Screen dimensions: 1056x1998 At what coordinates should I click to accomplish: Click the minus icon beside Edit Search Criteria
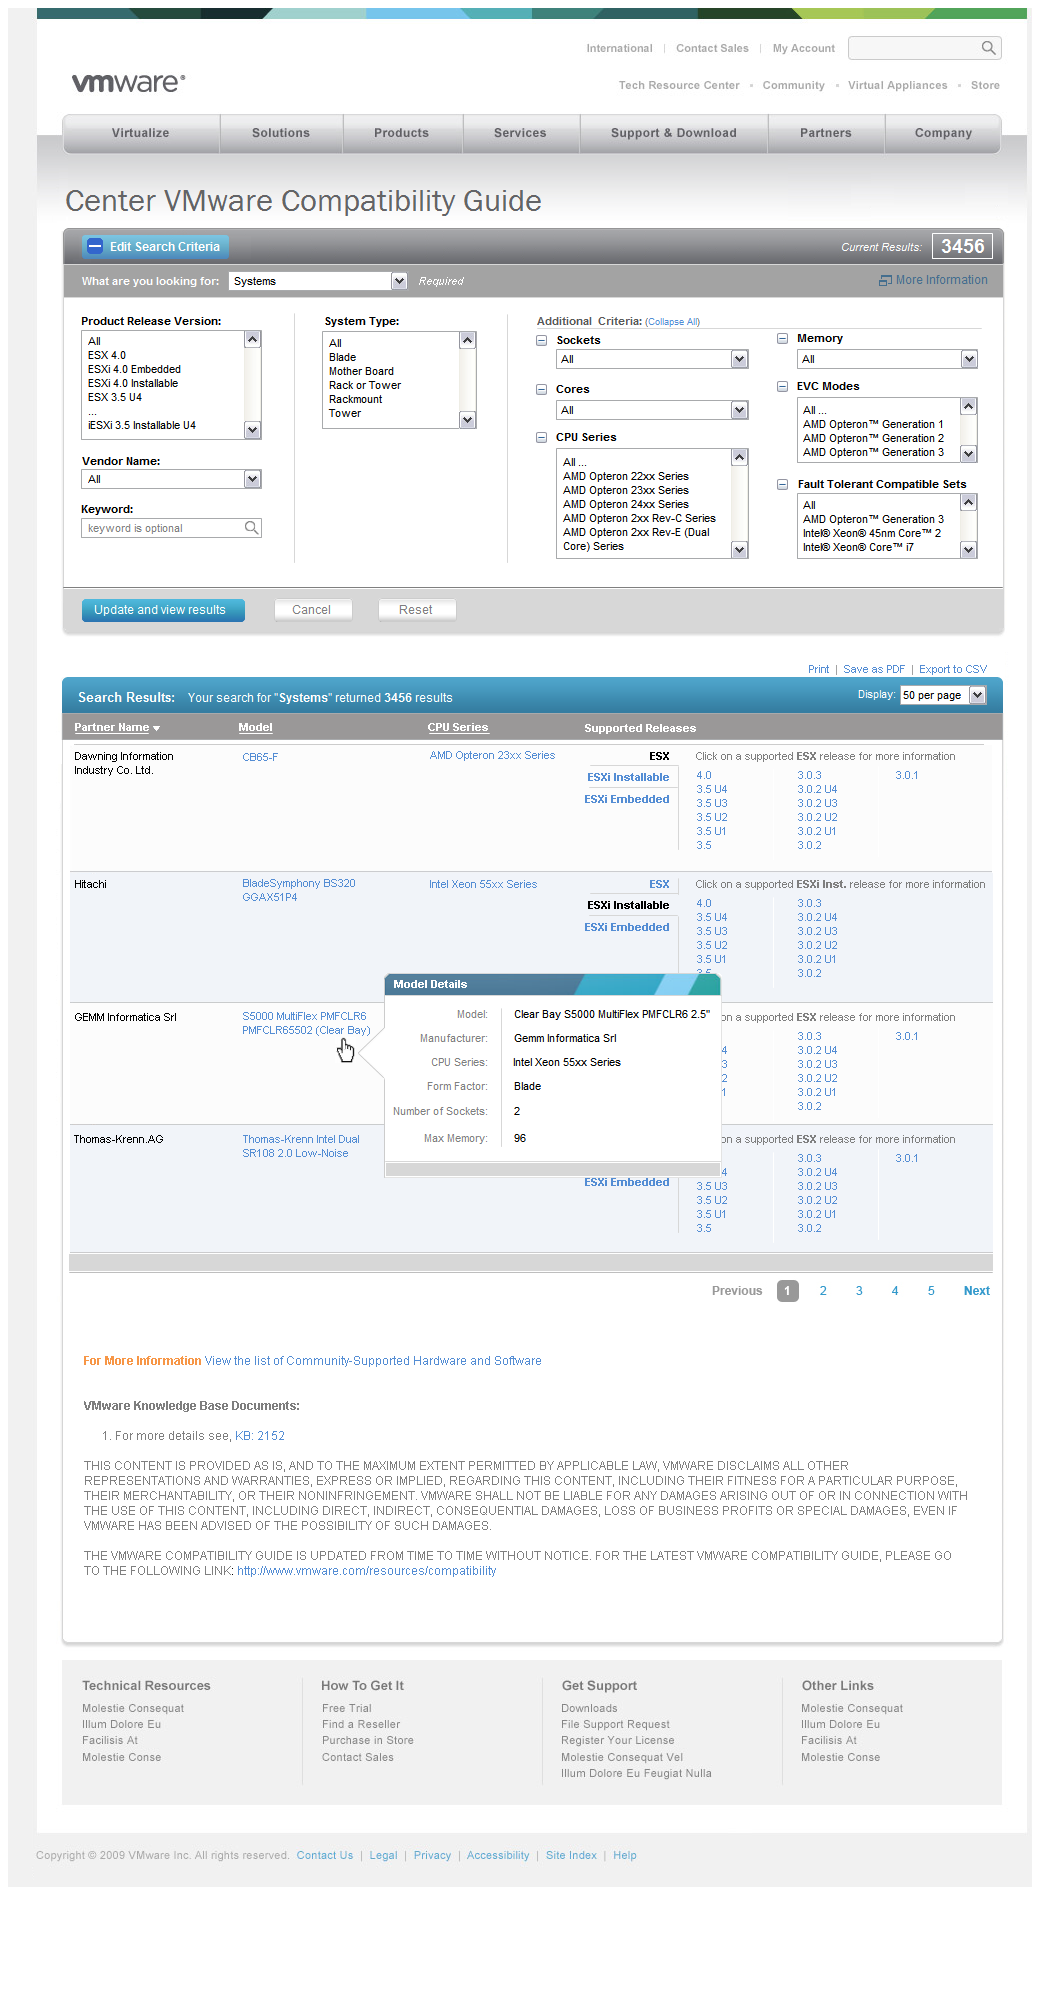(x=95, y=247)
